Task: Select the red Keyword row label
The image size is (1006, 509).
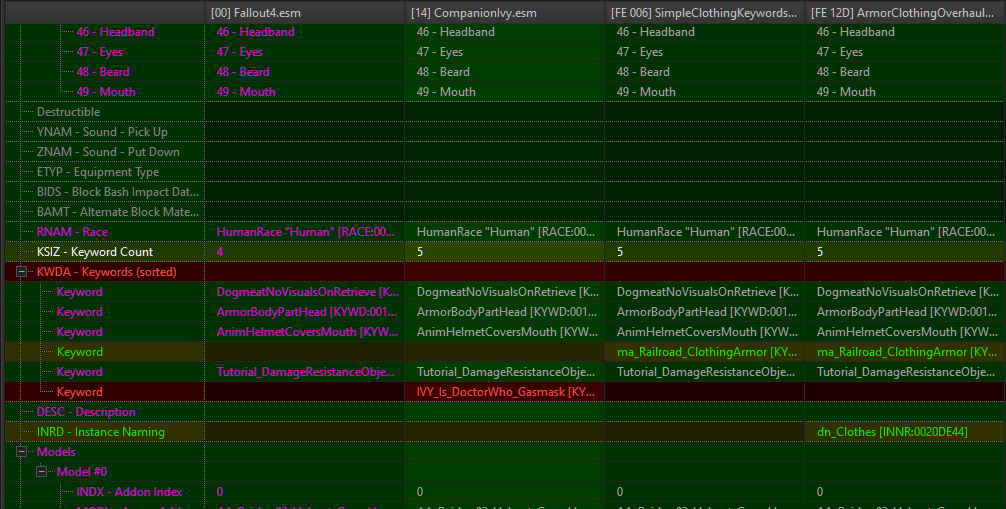Action: [x=80, y=392]
